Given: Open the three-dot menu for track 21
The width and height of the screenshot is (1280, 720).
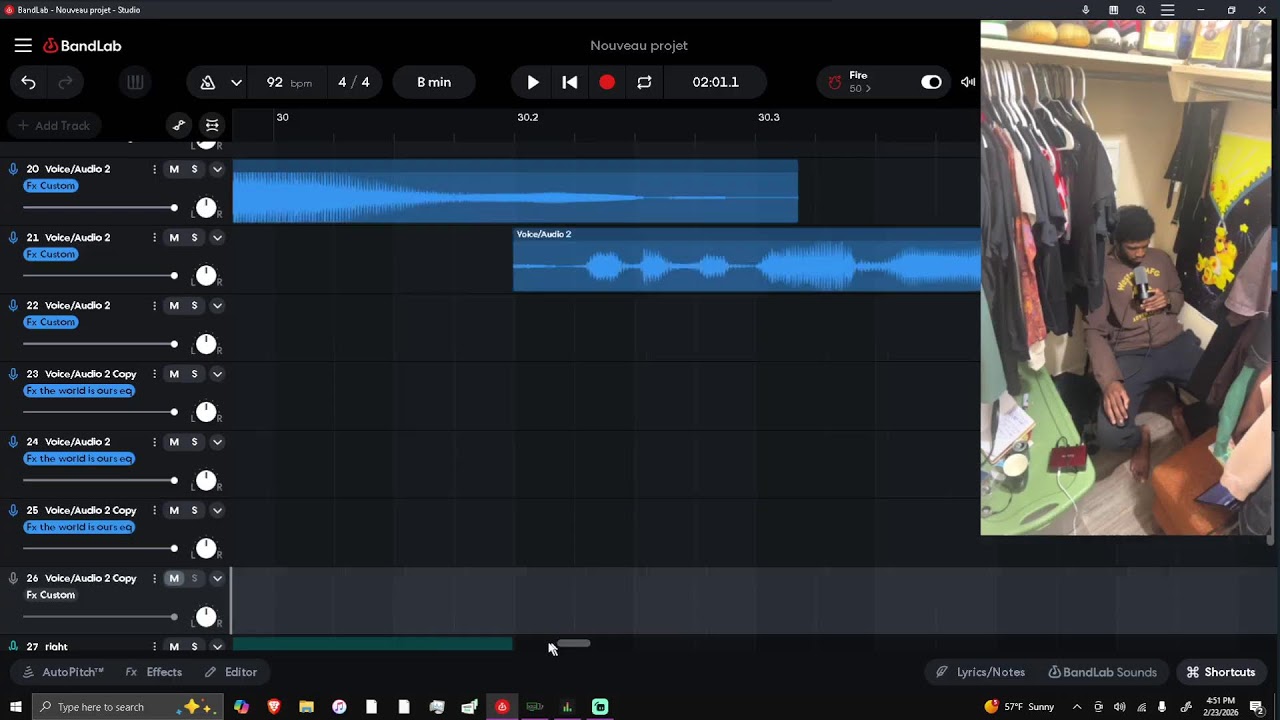Looking at the screenshot, I should tap(154, 237).
